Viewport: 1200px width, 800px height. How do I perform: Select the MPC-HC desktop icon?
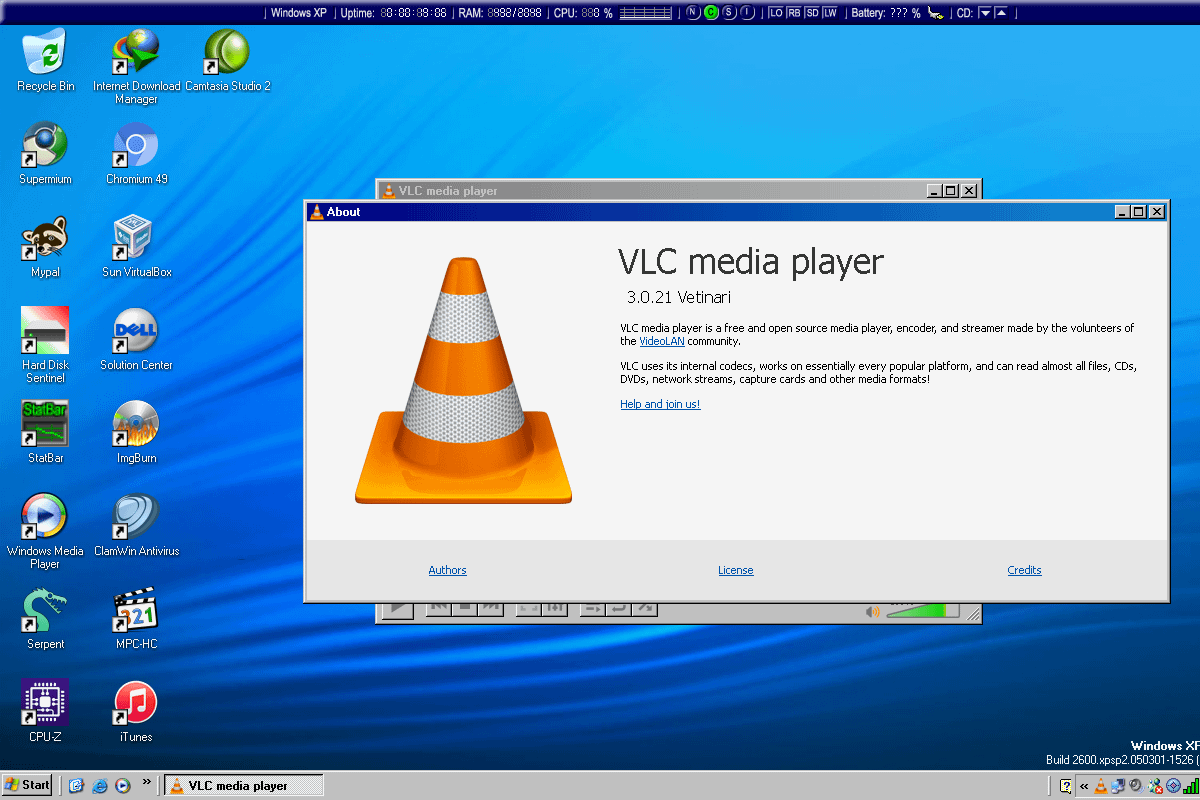click(136, 618)
